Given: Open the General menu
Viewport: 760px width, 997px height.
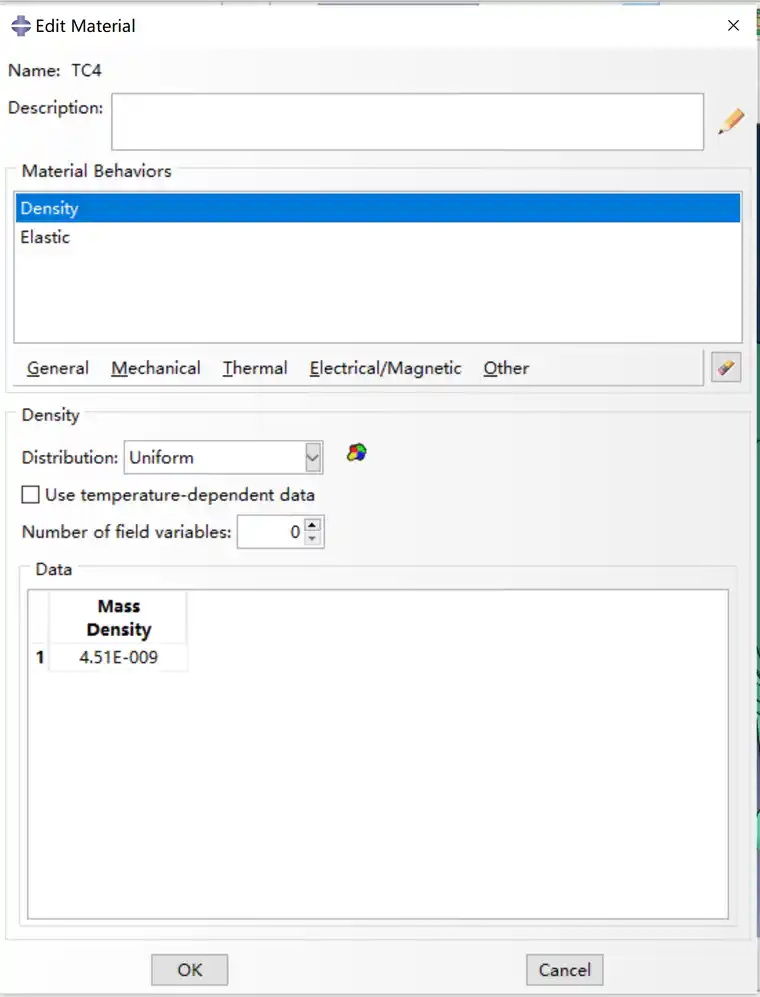Looking at the screenshot, I should point(58,368).
